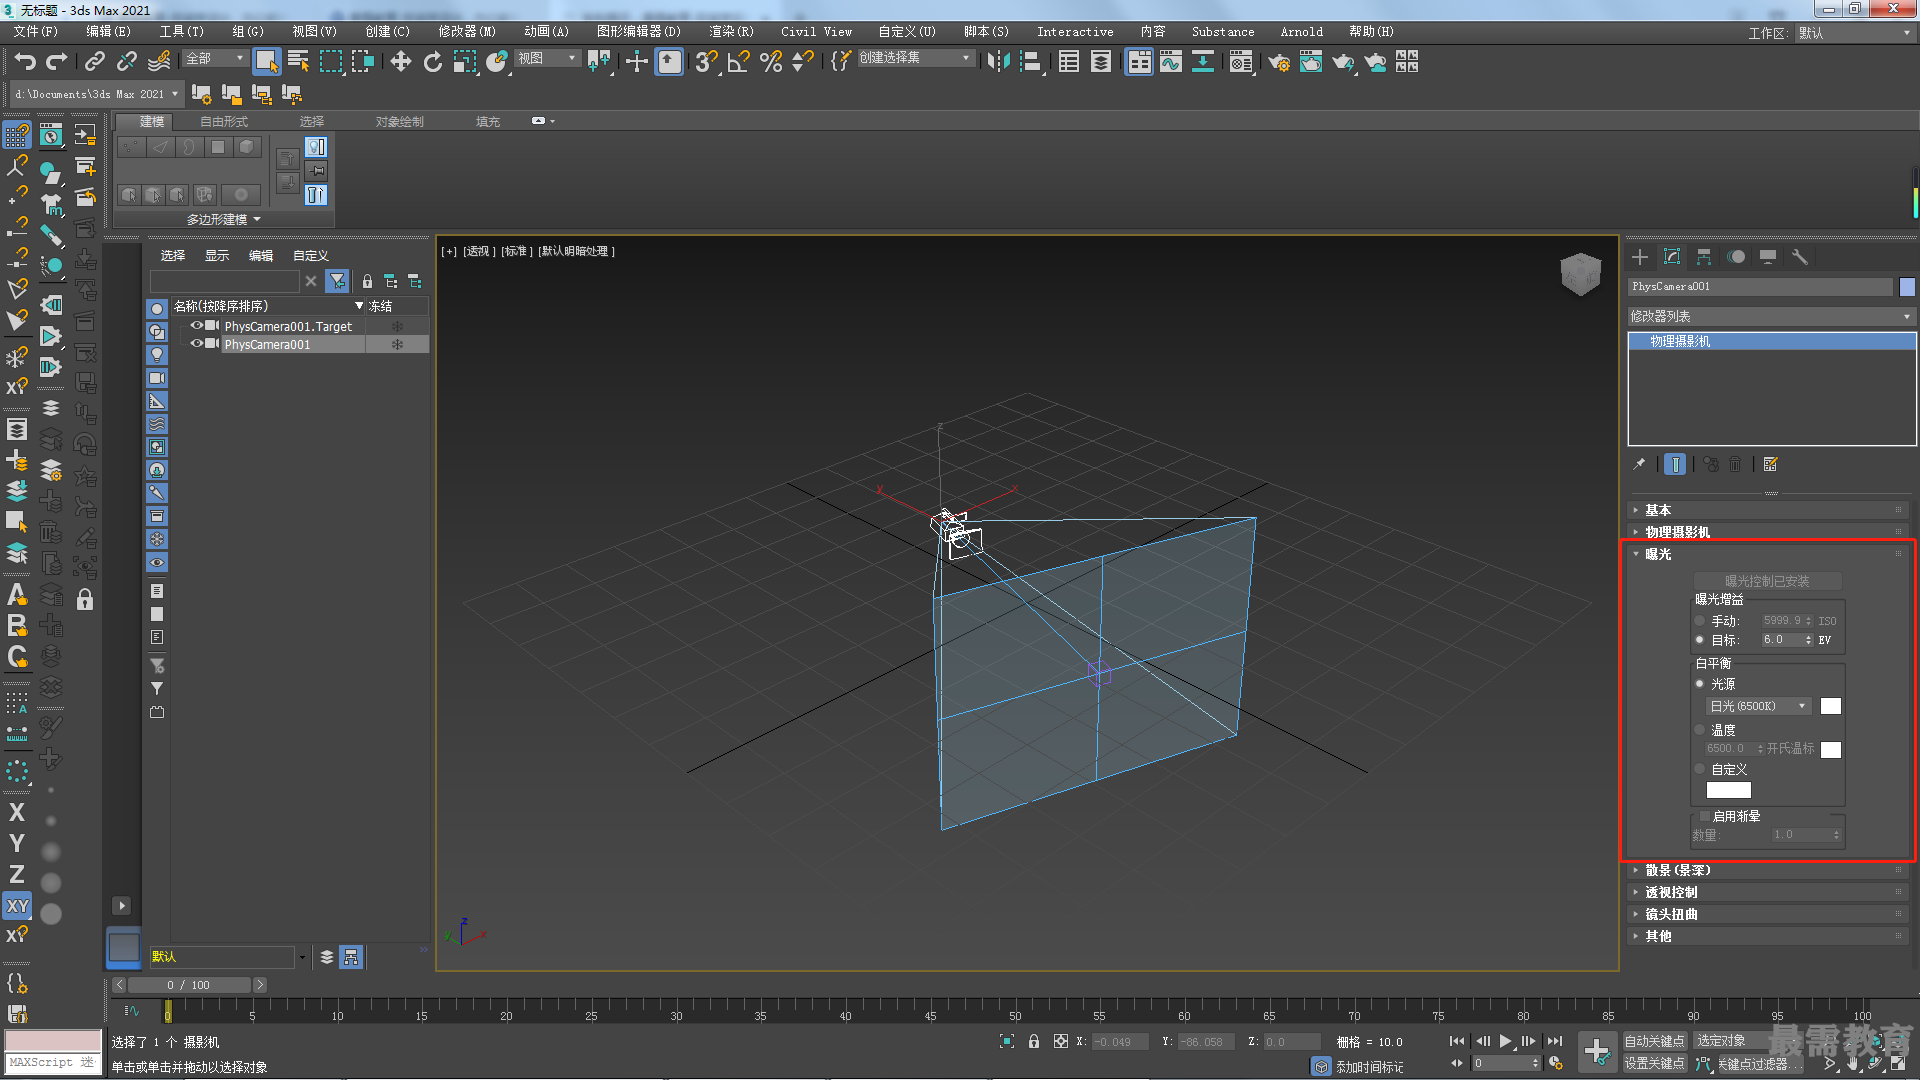Toggle visibility eye of PhysCamera001
1920x1080 pixels.
click(197, 344)
